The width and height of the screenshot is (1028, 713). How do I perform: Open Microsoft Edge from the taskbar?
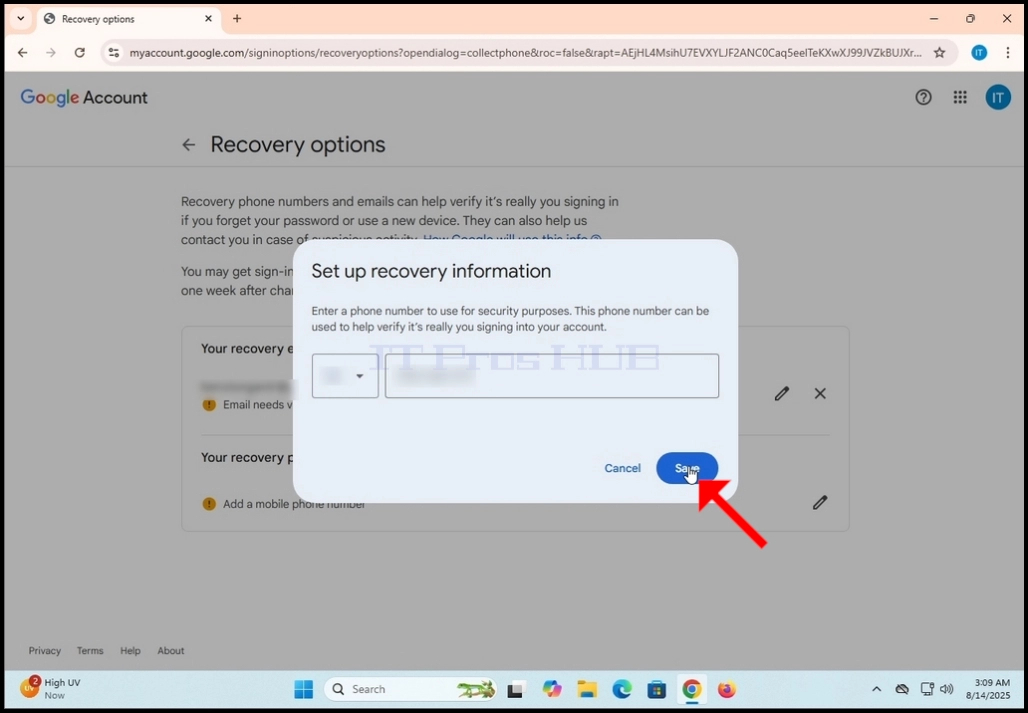click(622, 689)
